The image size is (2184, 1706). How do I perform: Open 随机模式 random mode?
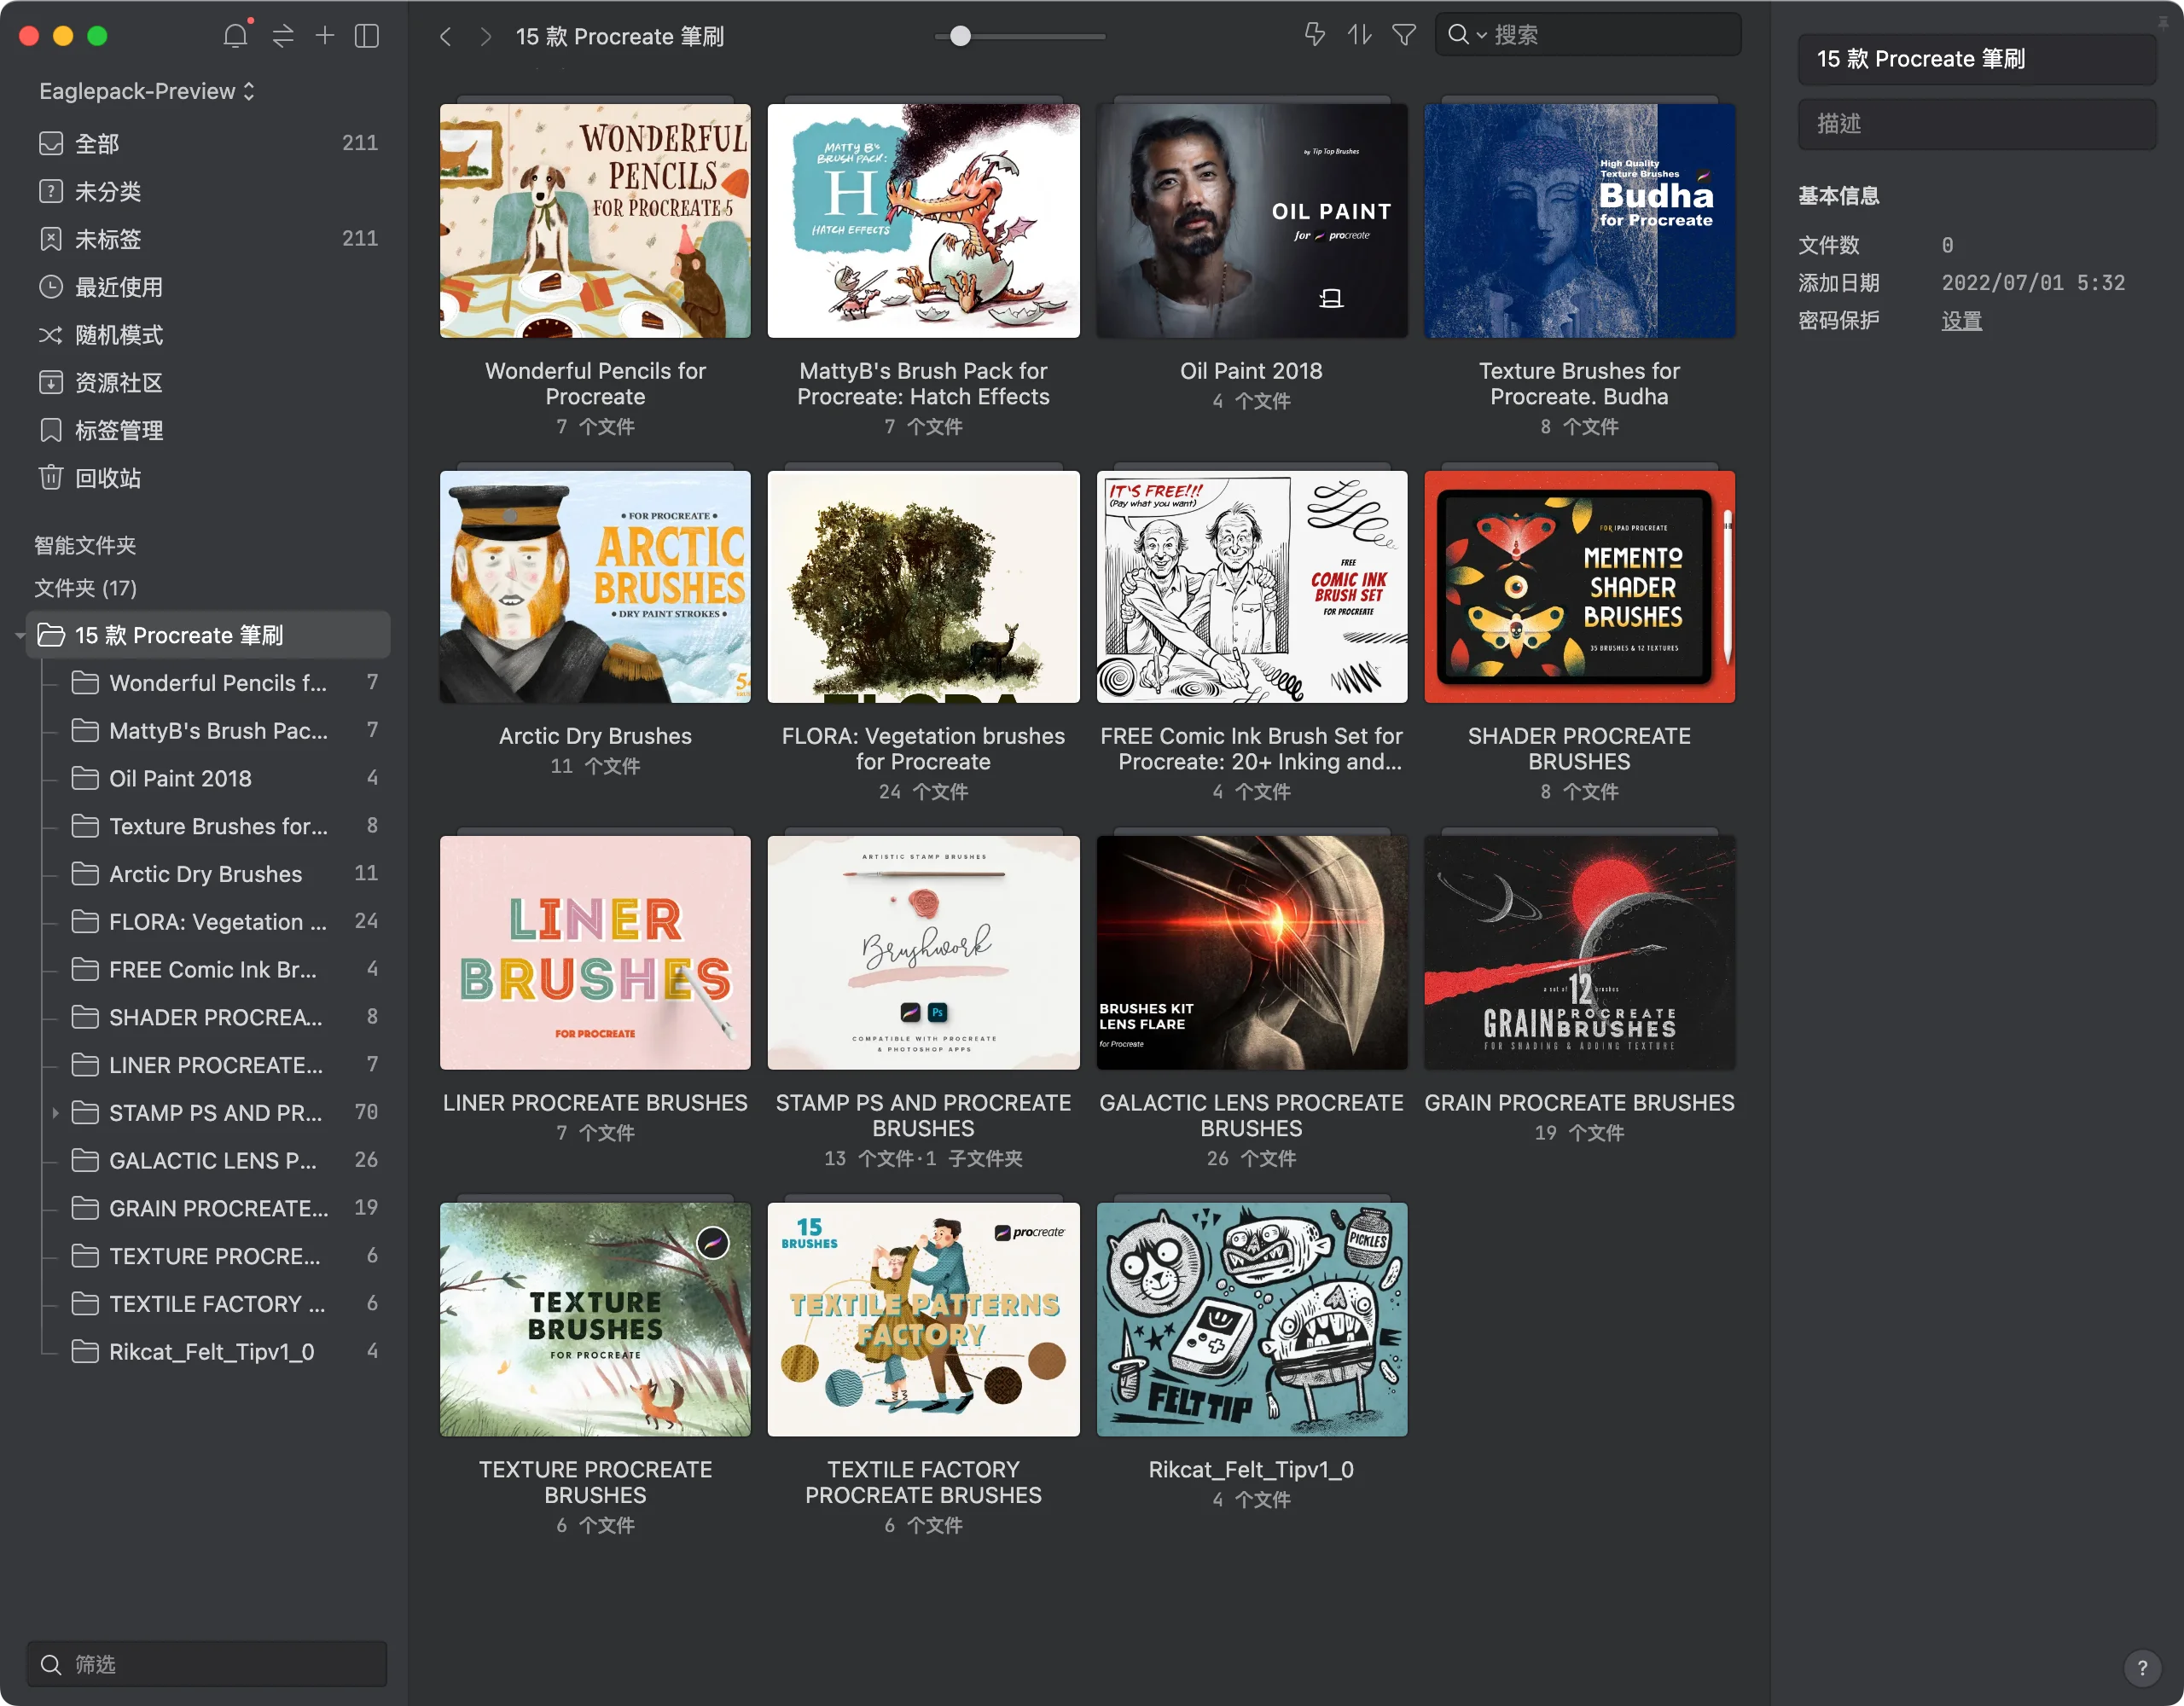coord(208,335)
